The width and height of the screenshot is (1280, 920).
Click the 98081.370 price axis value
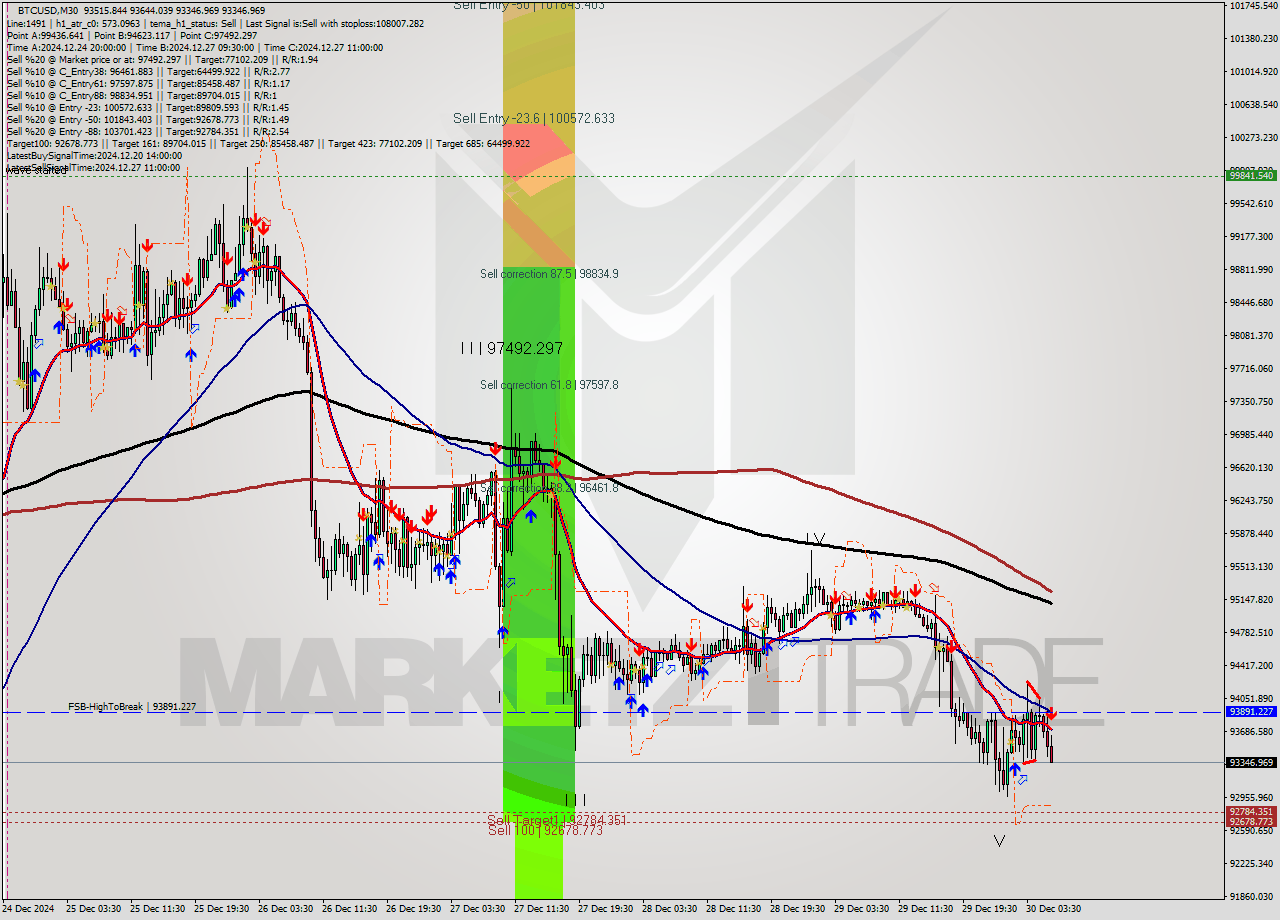tap(1251, 336)
